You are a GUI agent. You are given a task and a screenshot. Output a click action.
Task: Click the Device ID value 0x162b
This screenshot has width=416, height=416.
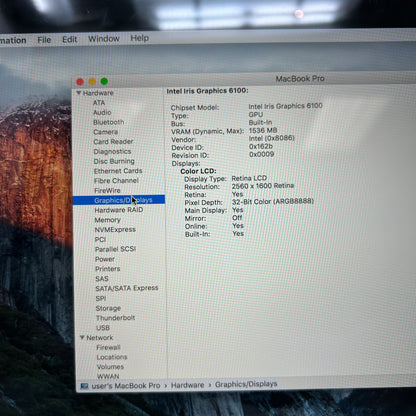coord(261,146)
